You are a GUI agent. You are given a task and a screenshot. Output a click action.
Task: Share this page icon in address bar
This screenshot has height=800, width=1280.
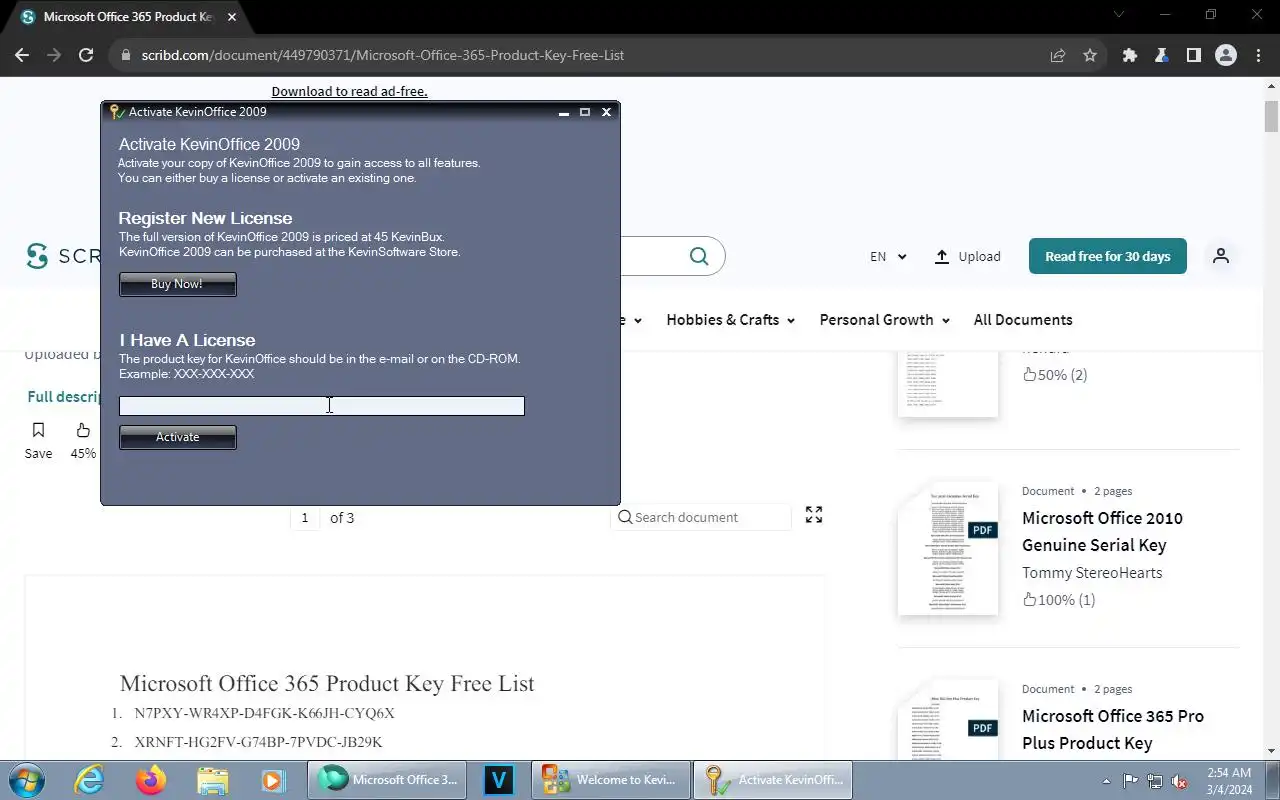point(1058,55)
